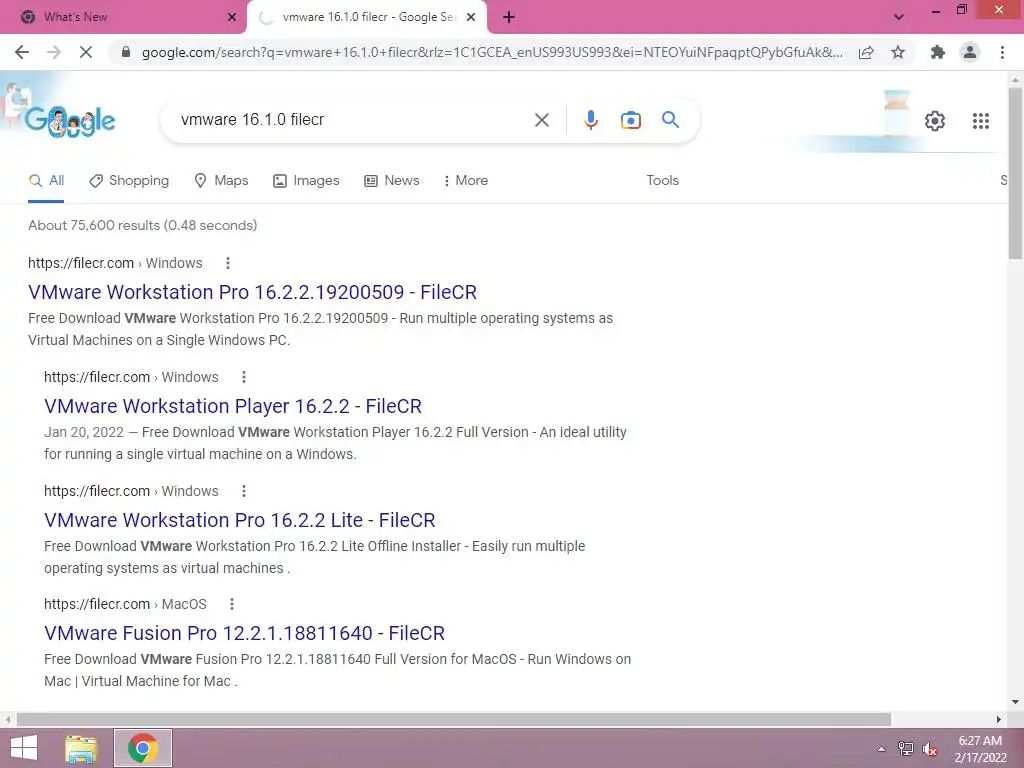Open options for Workstation Pro 16.2.2.19200509 result
The height and width of the screenshot is (768, 1024).
227,263
